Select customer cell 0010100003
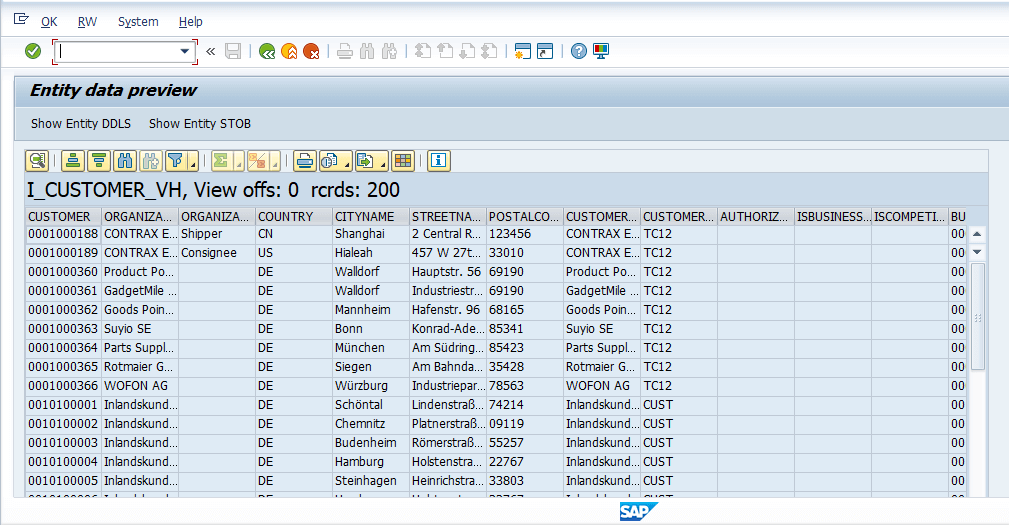Screen dimensions: 1009x525 [x=63, y=443]
